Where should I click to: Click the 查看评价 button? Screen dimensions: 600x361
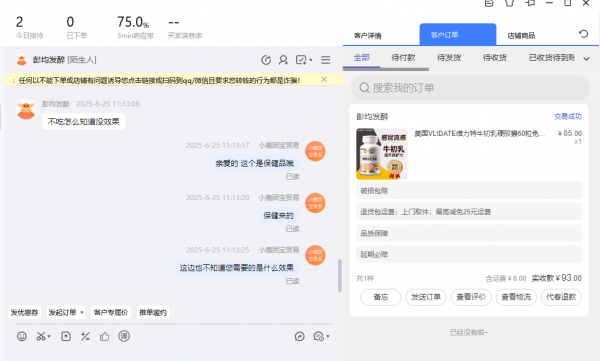pyautogui.click(x=471, y=297)
